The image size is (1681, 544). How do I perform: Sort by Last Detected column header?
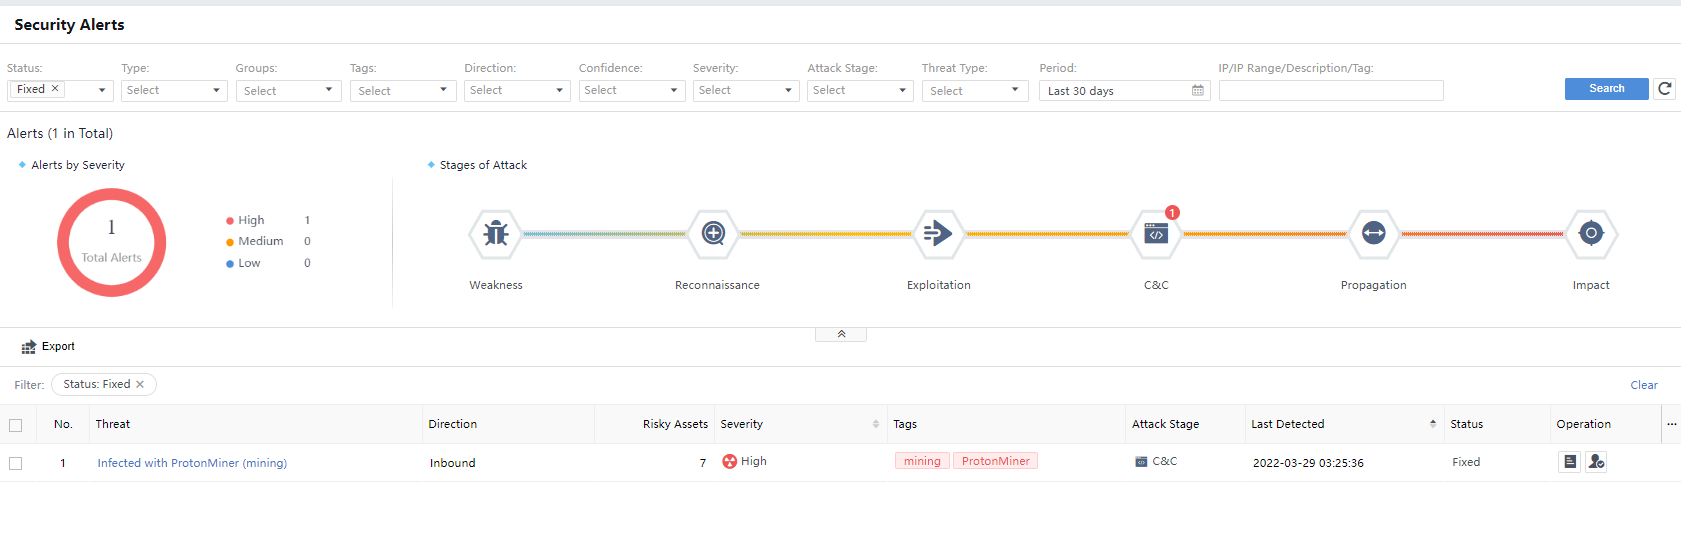pyautogui.click(x=1287, y=425)
